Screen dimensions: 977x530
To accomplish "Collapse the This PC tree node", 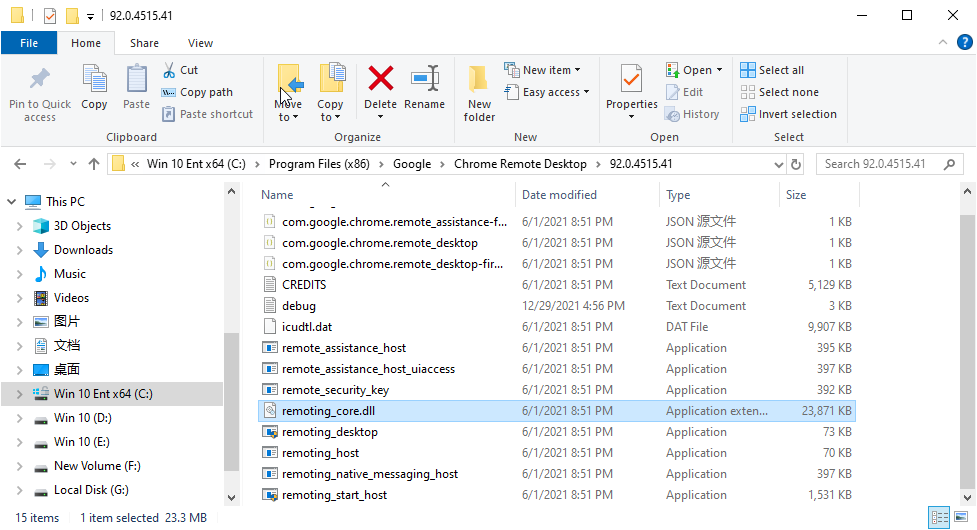I will pyautogui.click(x=11, y=202).
